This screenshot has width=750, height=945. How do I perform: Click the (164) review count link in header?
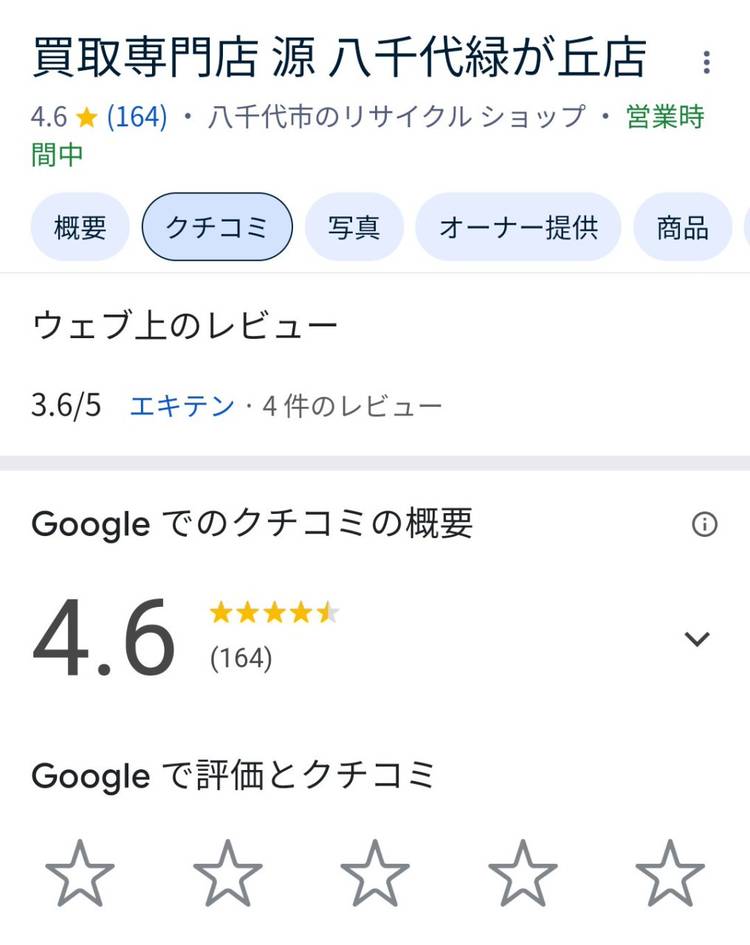pyautogui.click(x=136, y=117)
